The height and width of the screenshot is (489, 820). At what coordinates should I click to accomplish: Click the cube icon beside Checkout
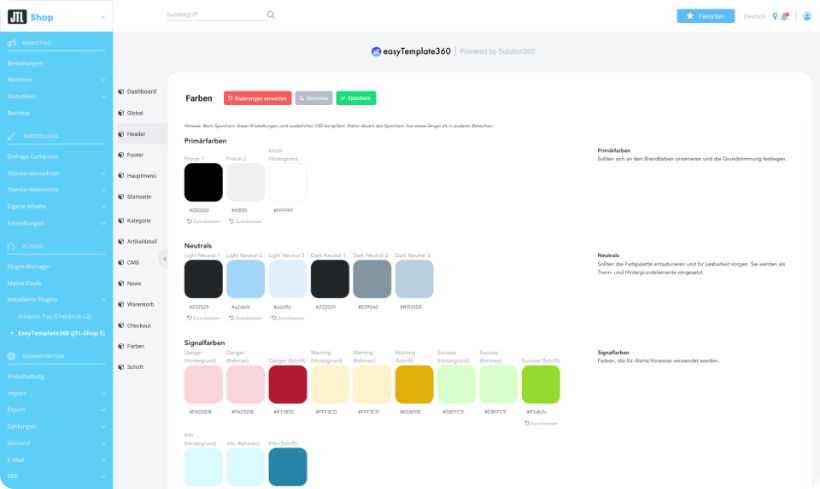point(121,325)
